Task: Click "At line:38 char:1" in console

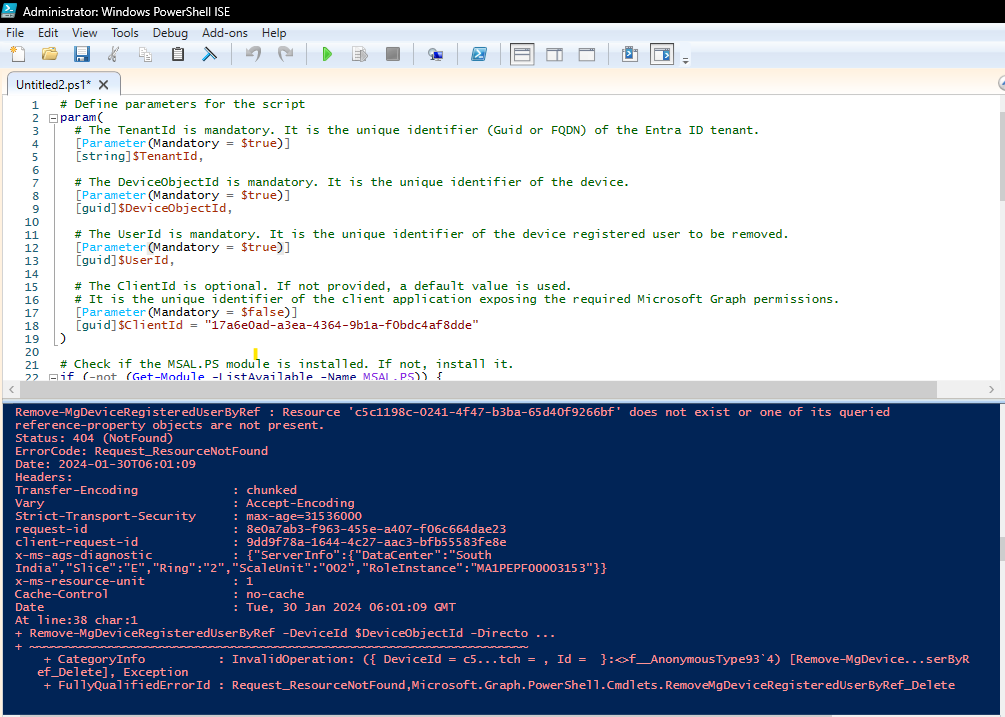Action: click(x=76, y=620)
